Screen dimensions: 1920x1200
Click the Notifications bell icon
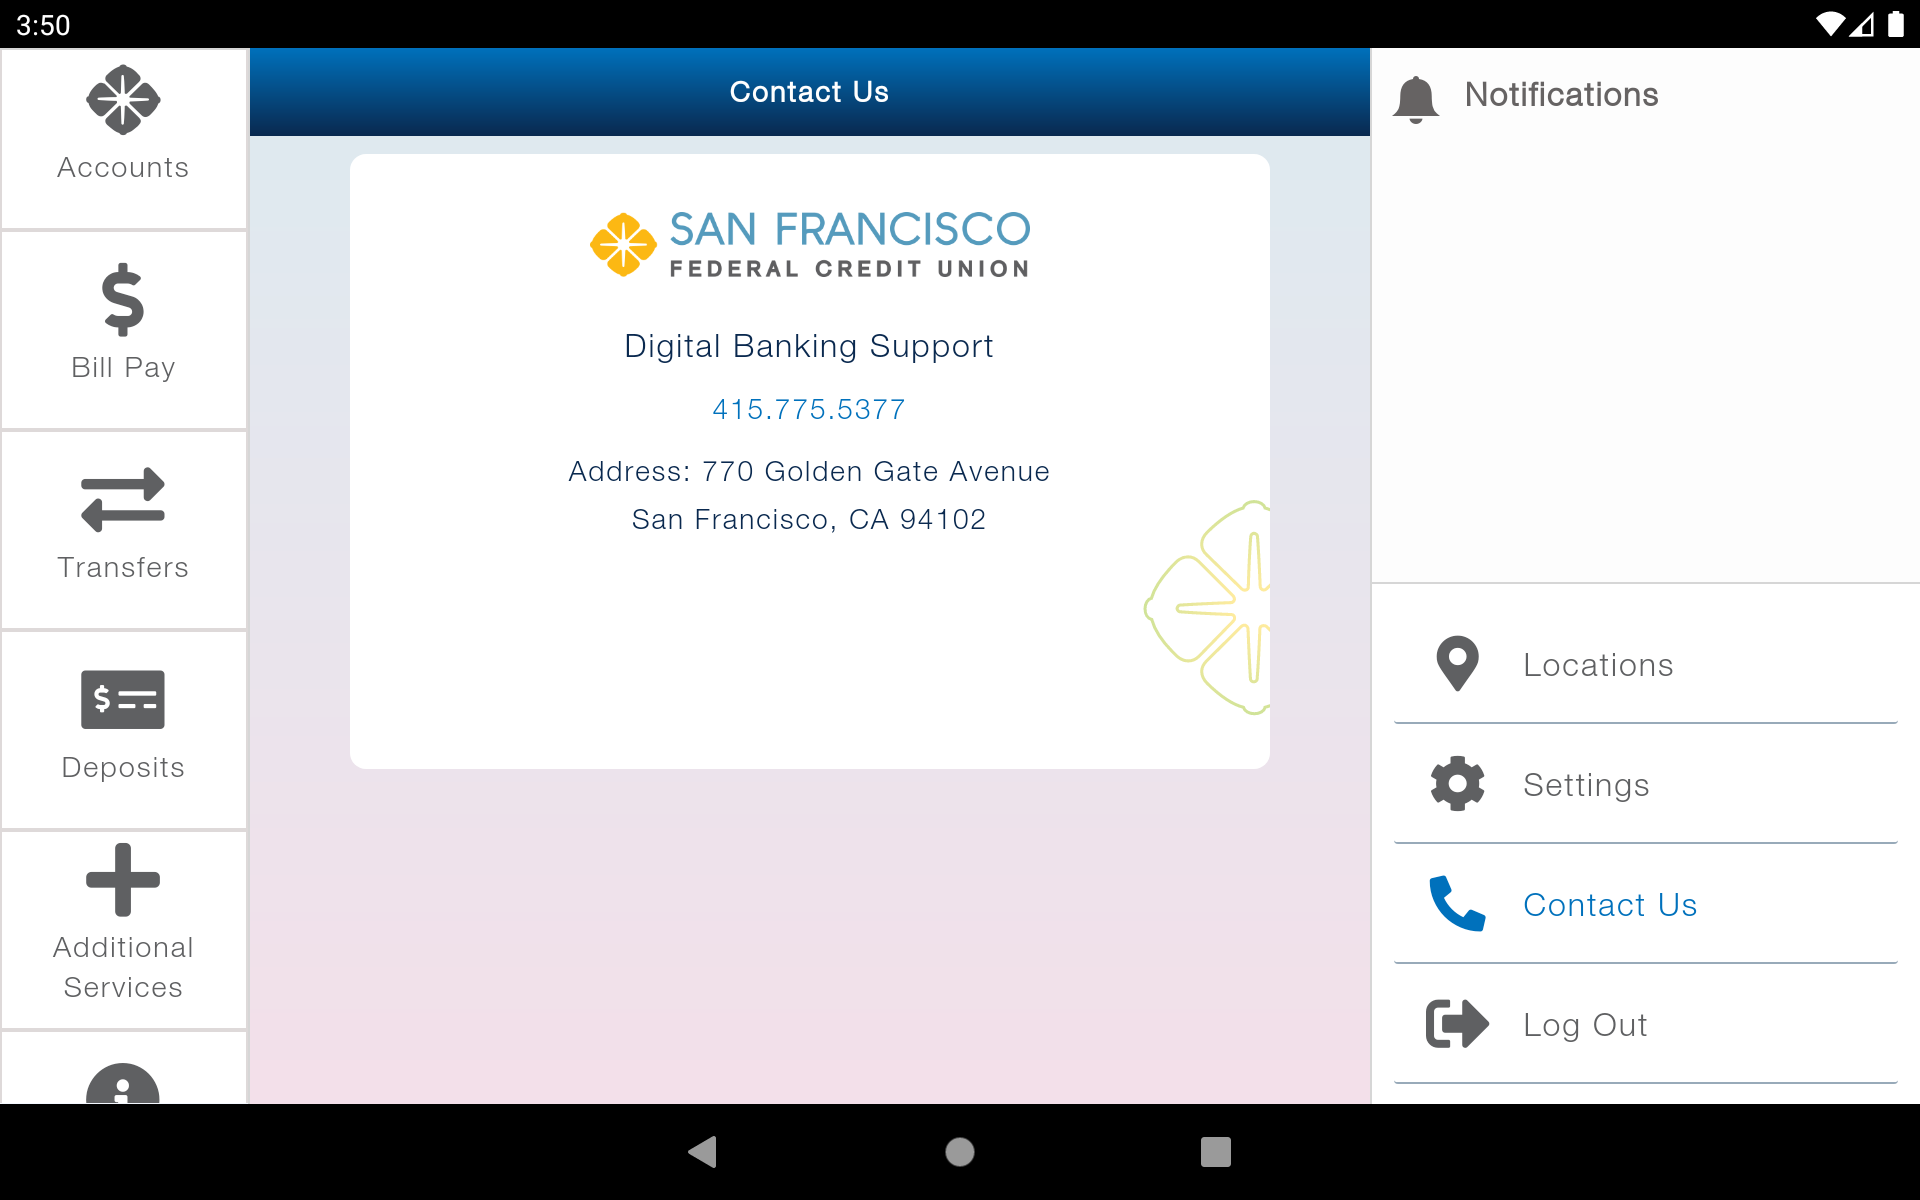(x=1416, y=99)
